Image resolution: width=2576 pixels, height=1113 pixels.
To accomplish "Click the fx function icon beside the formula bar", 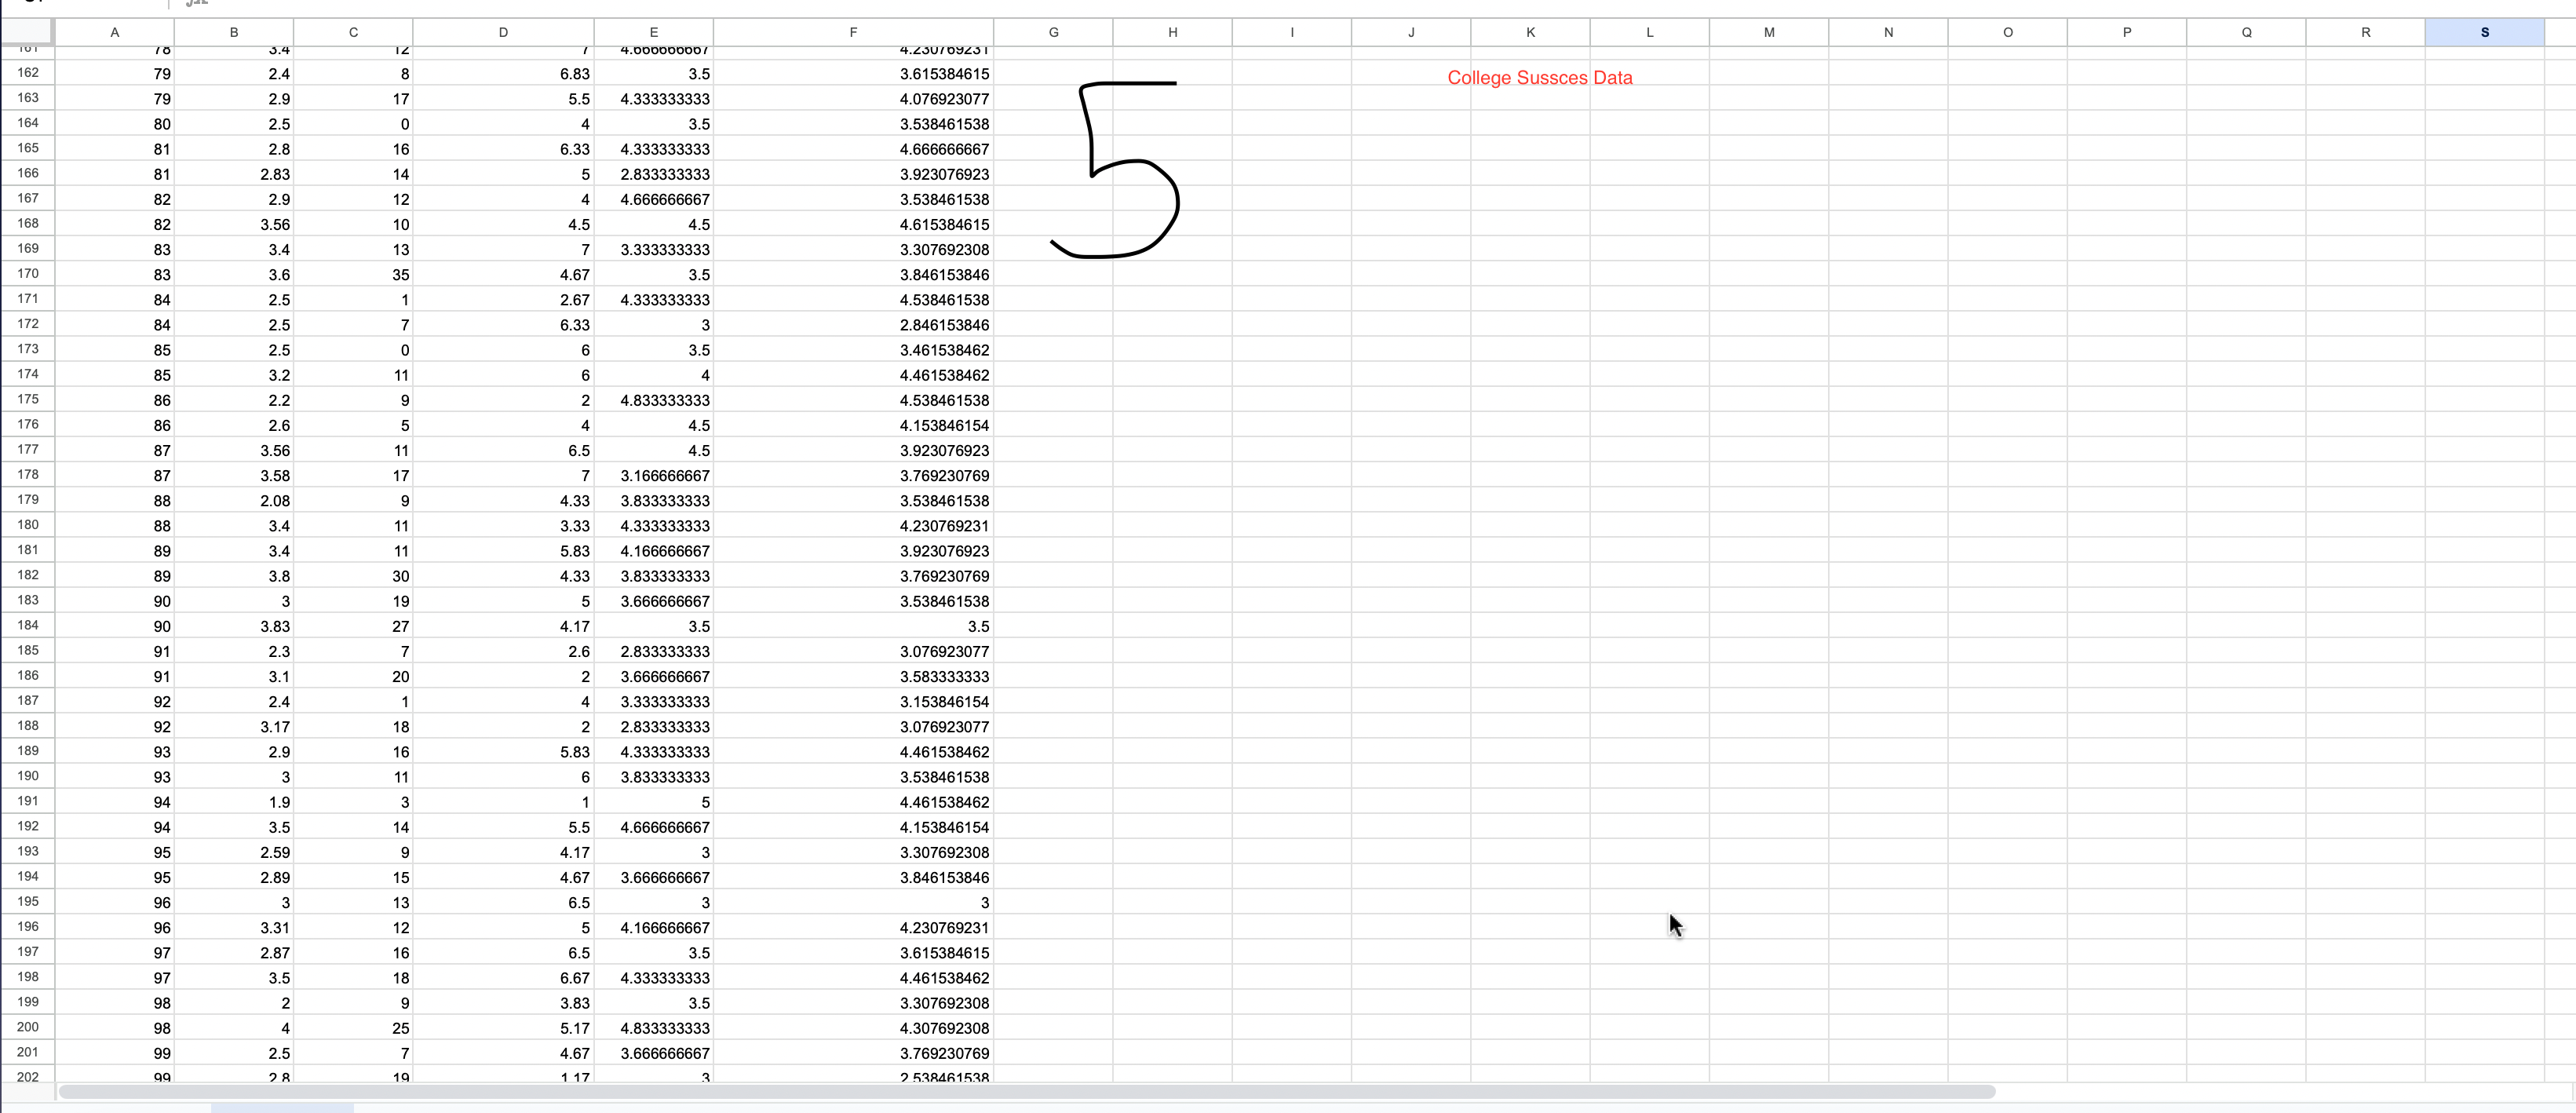I will pyautogui.click(x=197, y=4).
